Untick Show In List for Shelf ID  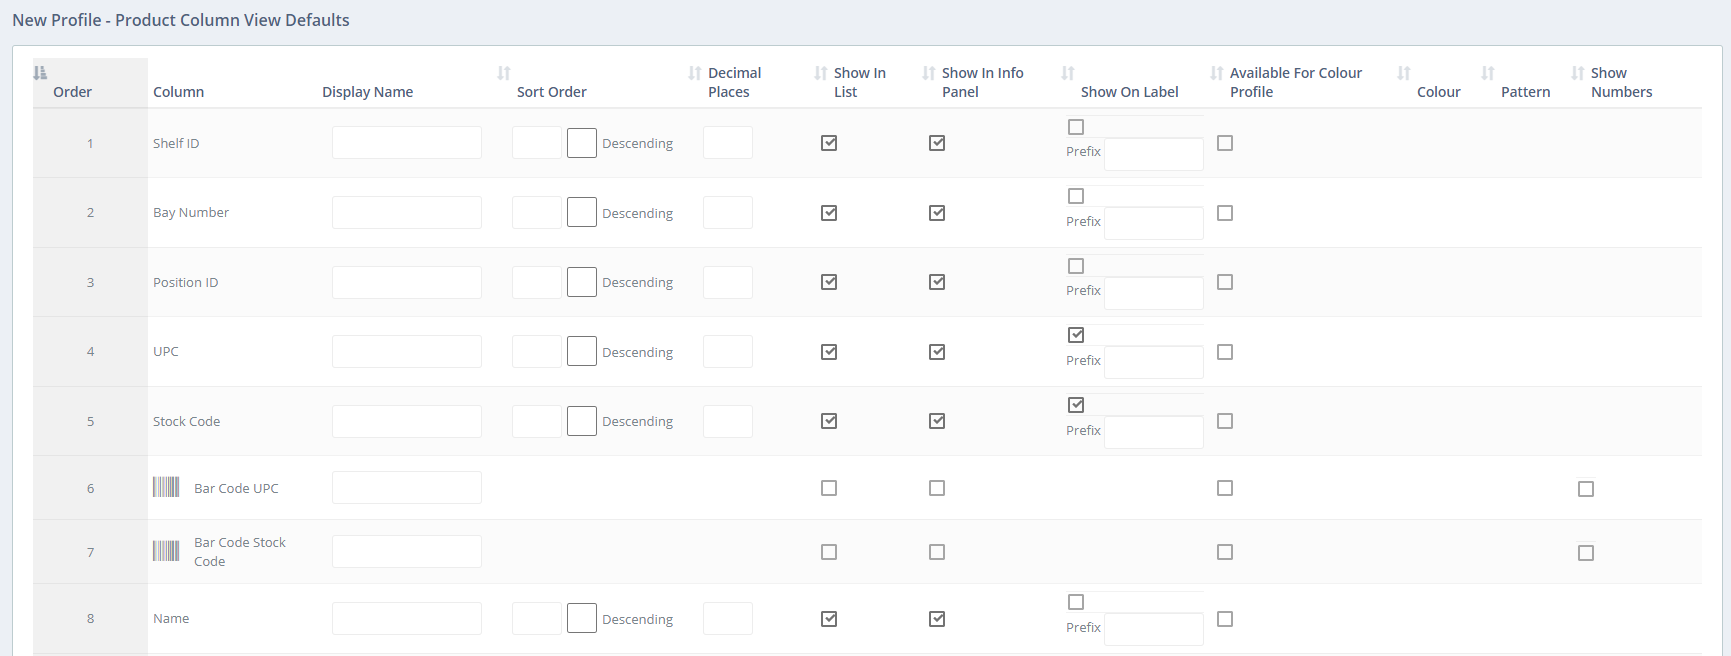829,143
